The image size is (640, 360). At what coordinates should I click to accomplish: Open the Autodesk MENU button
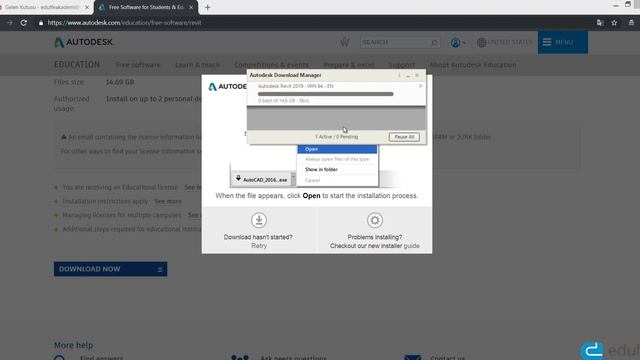coord(562,42)
